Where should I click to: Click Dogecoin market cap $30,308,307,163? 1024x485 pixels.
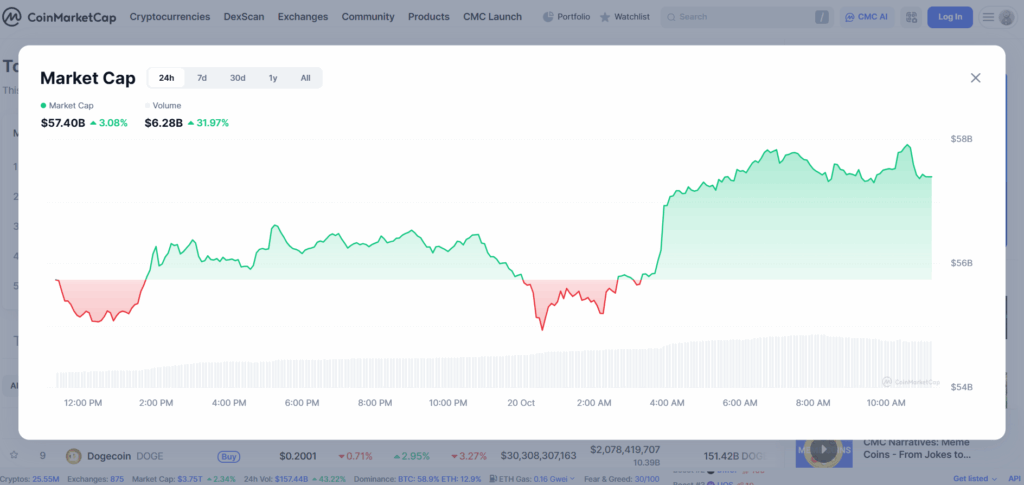[539, 456]
